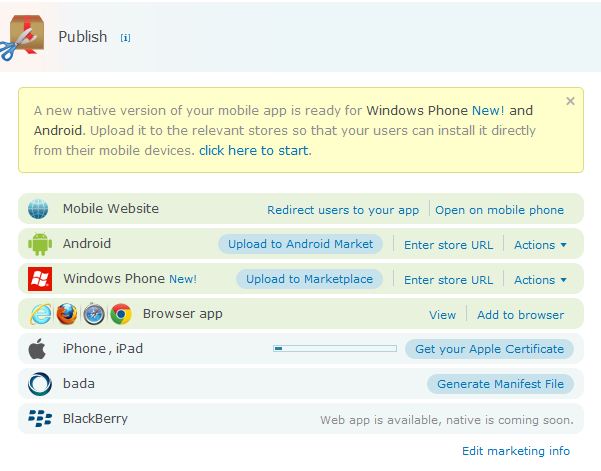Screen dimensions: 601x471
Task: Click Upload to Android Market button
Action: 300,244
